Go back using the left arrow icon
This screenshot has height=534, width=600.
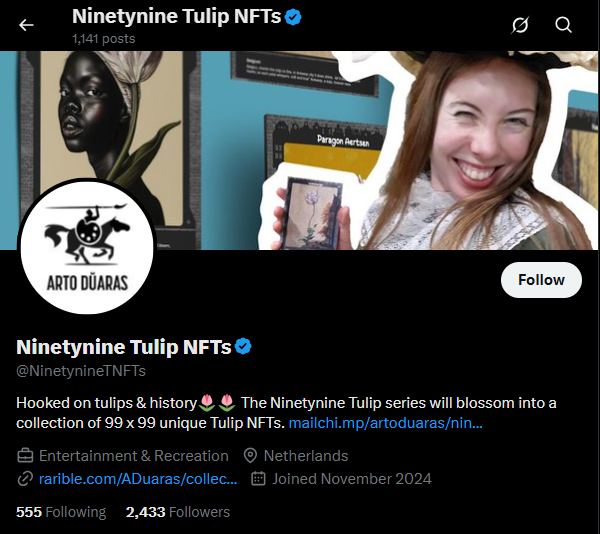coord(26,25)
